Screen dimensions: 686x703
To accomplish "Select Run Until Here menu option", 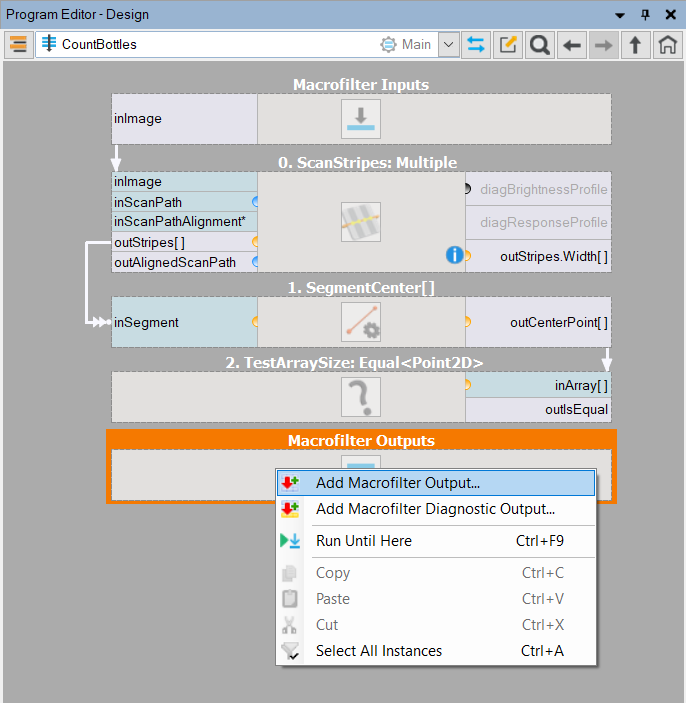I will click(363, 541).
